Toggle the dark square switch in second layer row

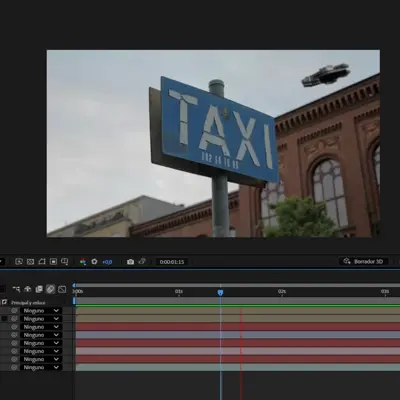(x=4, y=319)
